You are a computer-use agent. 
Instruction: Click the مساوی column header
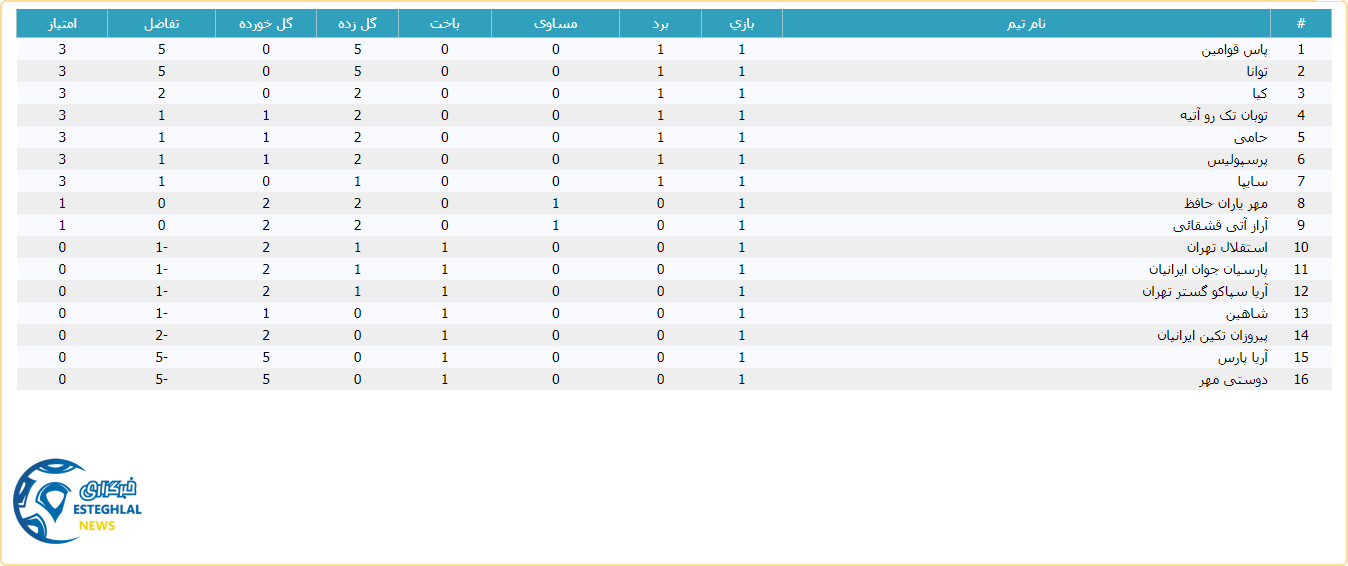(x=555, y=23)
